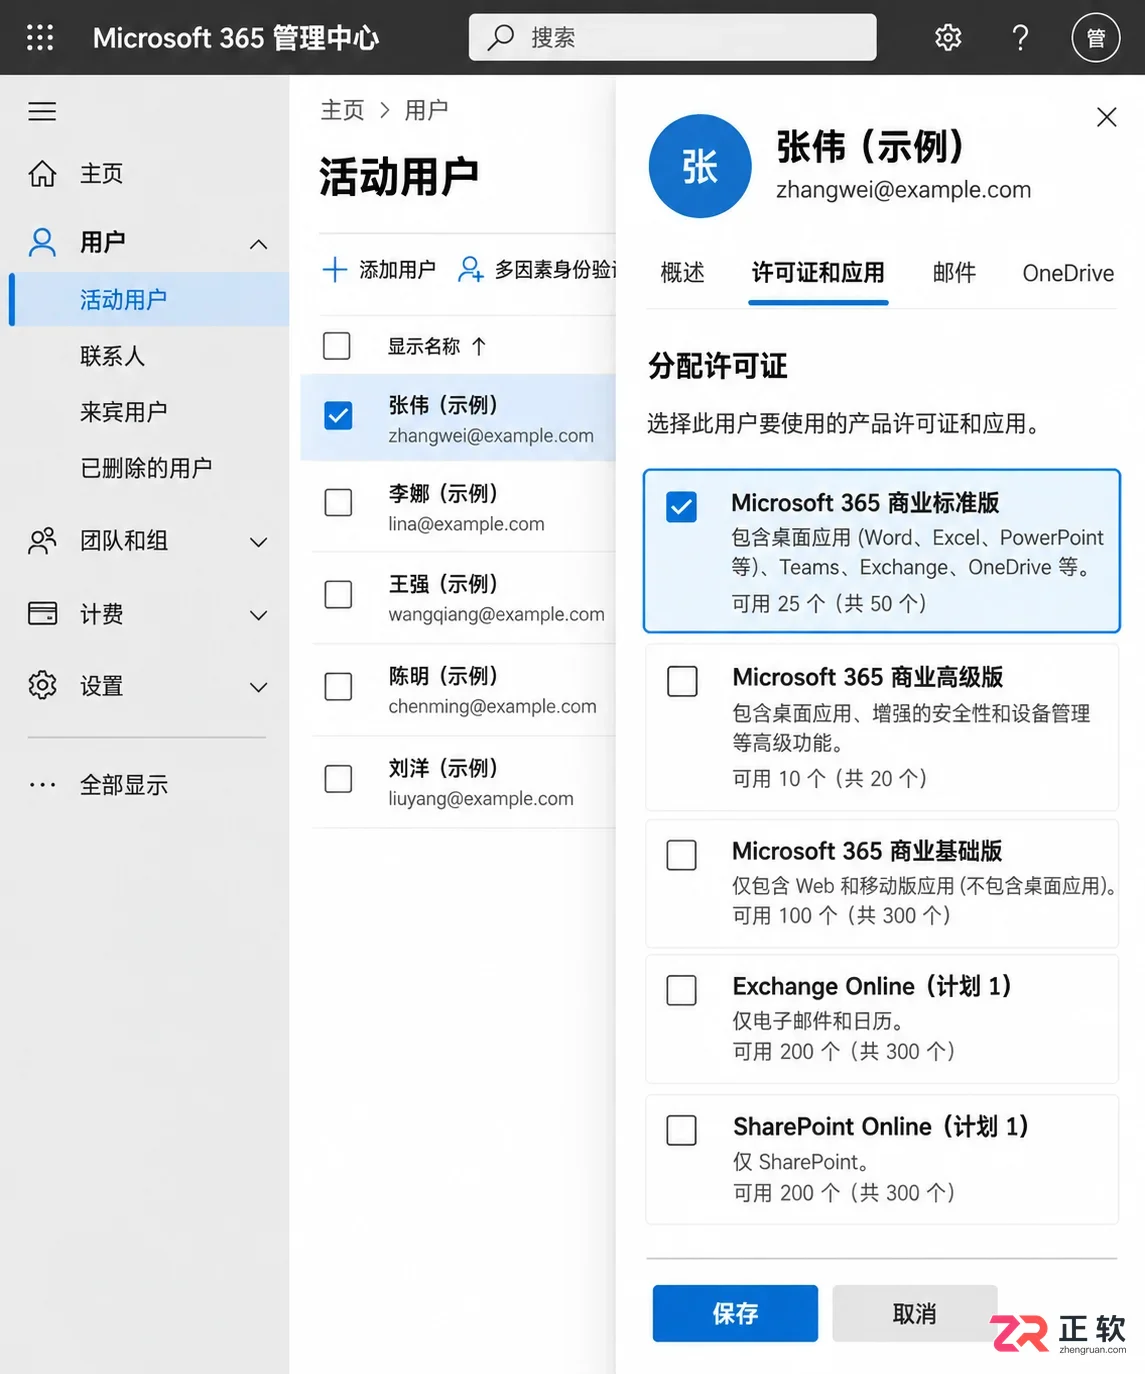Viewport: 1145px width, 1374px height.
Task: Open 已删除的用户 in the sidebar
Action: coord(146,468)
